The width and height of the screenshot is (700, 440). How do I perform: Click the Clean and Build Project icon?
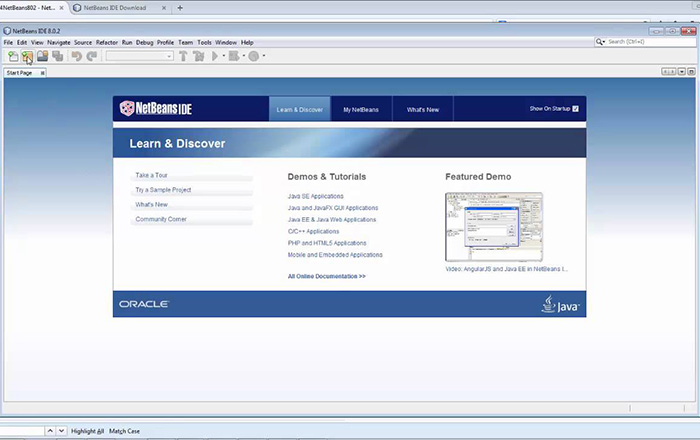[x=199, y=56]
